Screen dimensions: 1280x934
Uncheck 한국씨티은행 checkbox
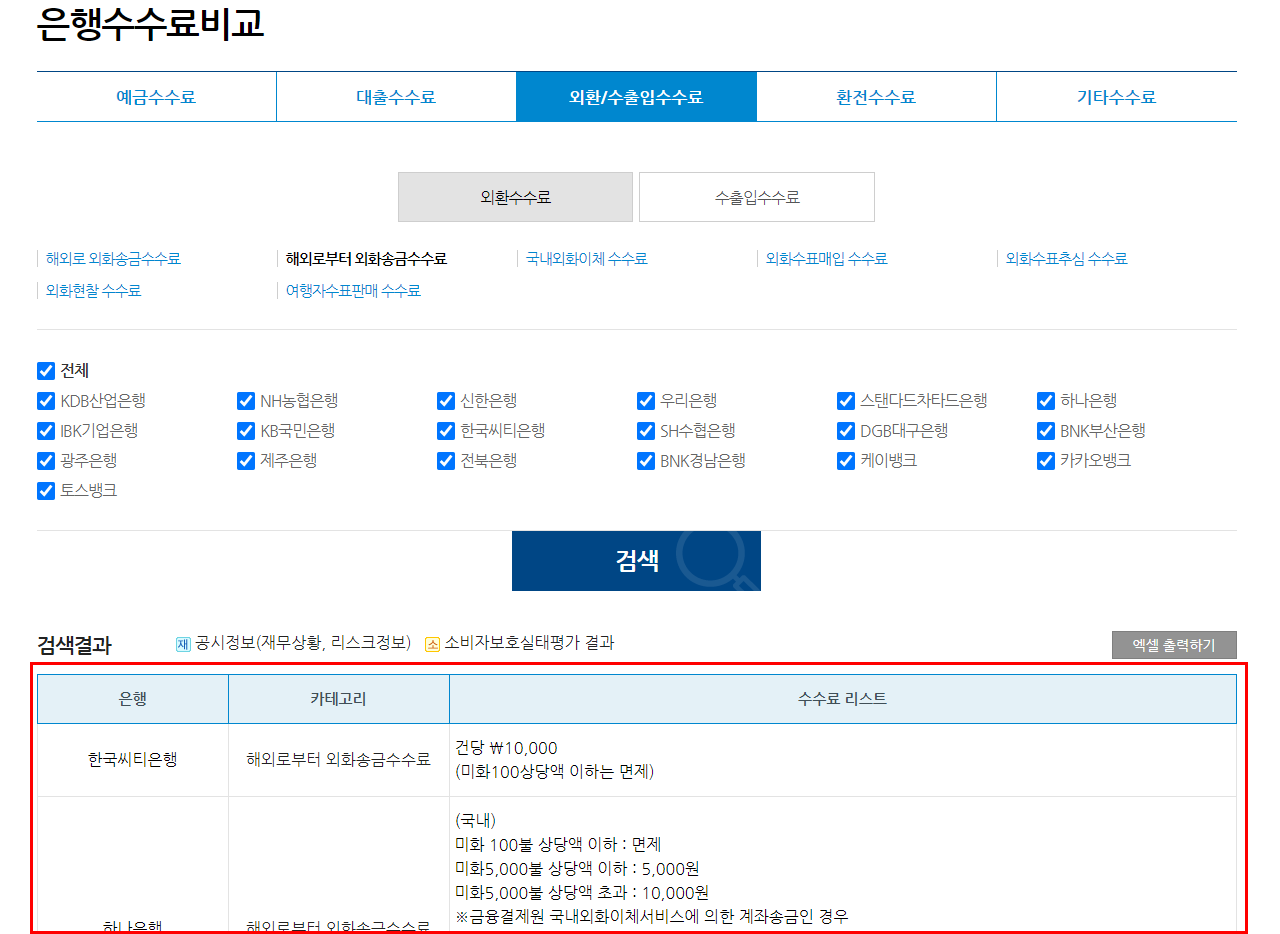point(446,431)
